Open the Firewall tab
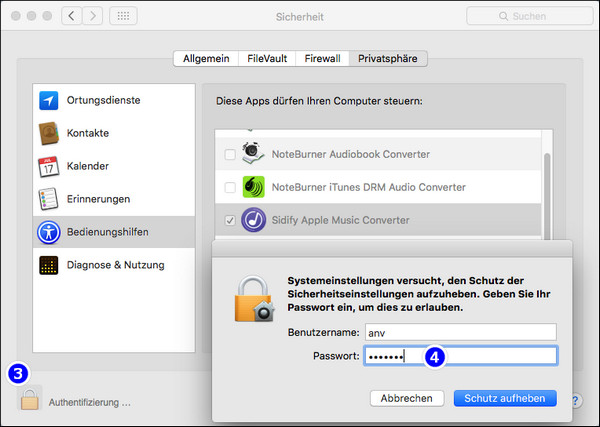Image resolution: width=600 pixels, height=427 pixels. (x=322, y=59)
